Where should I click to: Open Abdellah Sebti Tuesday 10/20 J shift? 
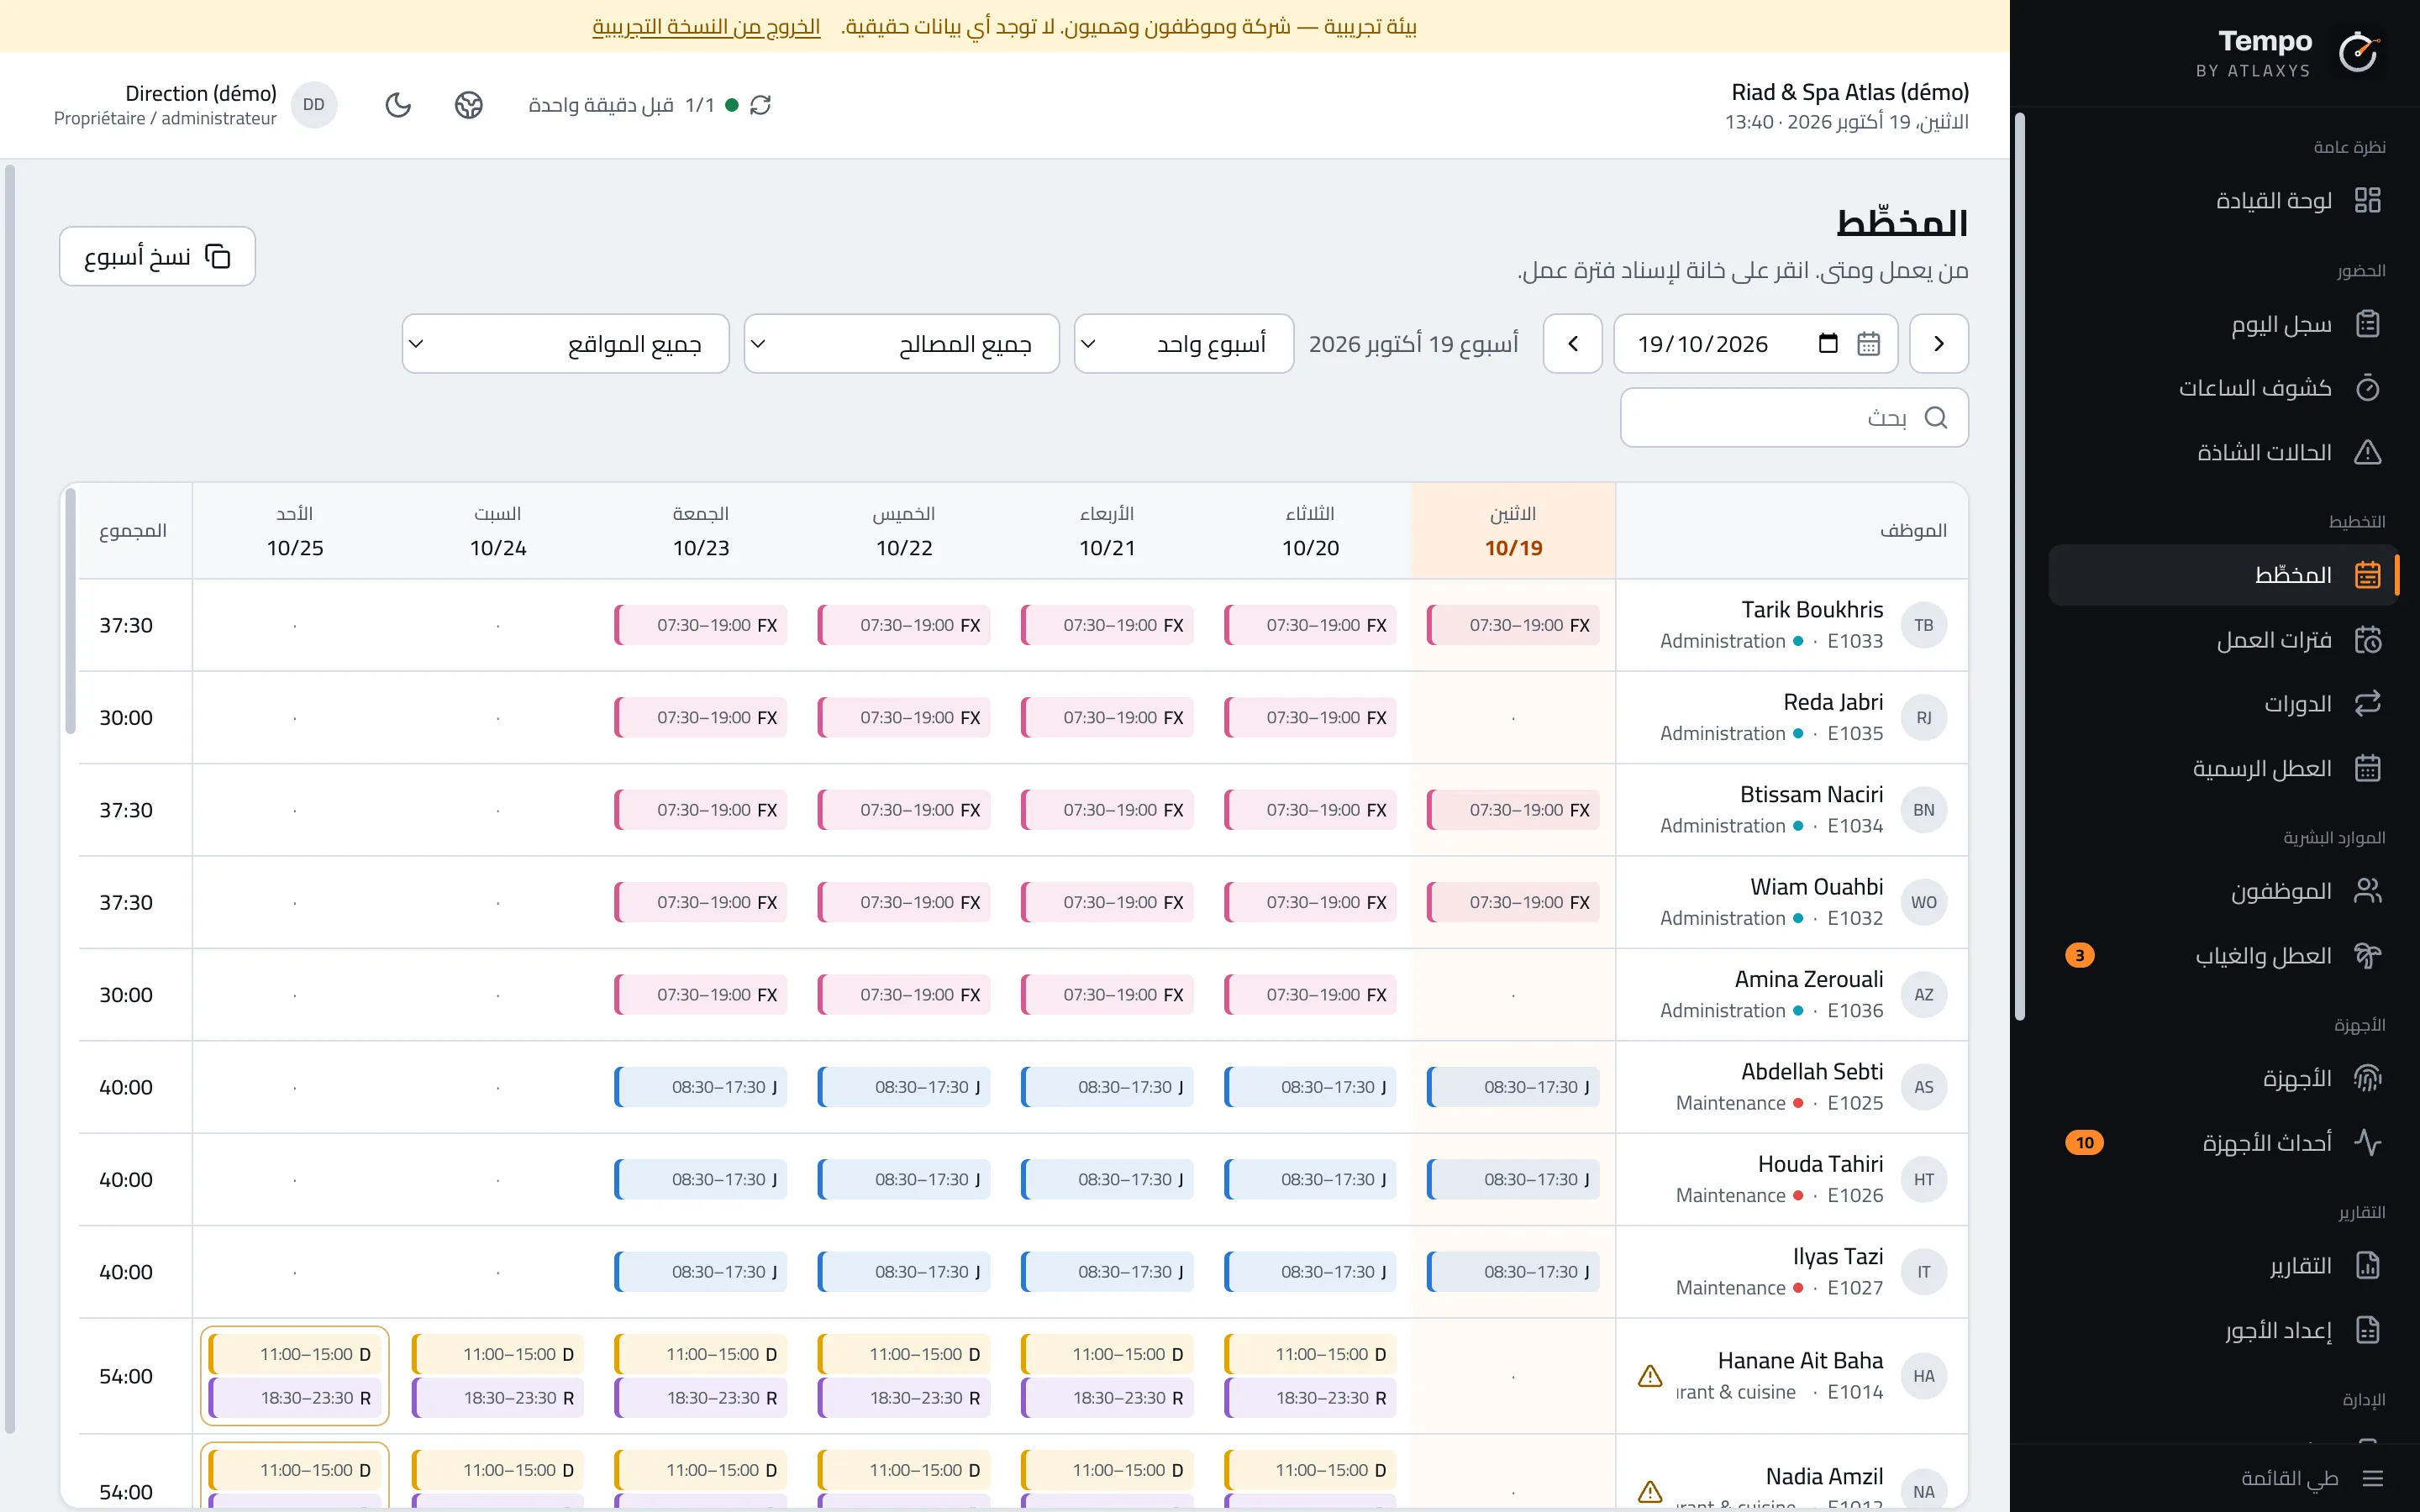pyautogui.click(x=1310, y=1087)
